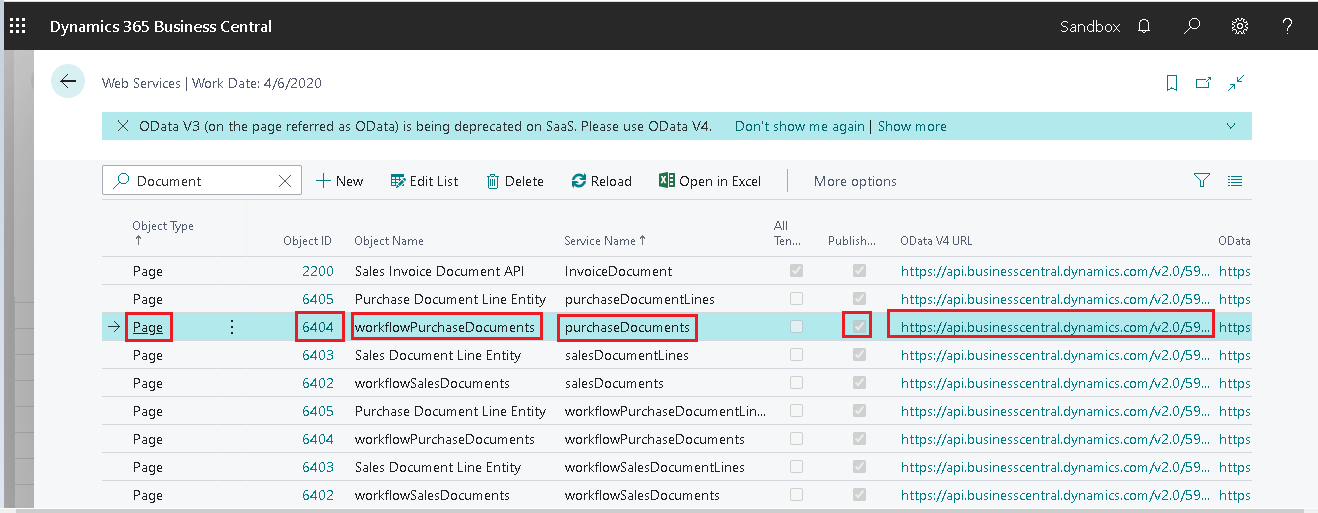Click Show more in notification
The height and width of the screenshot is (513, 1318).
(912, 126)
